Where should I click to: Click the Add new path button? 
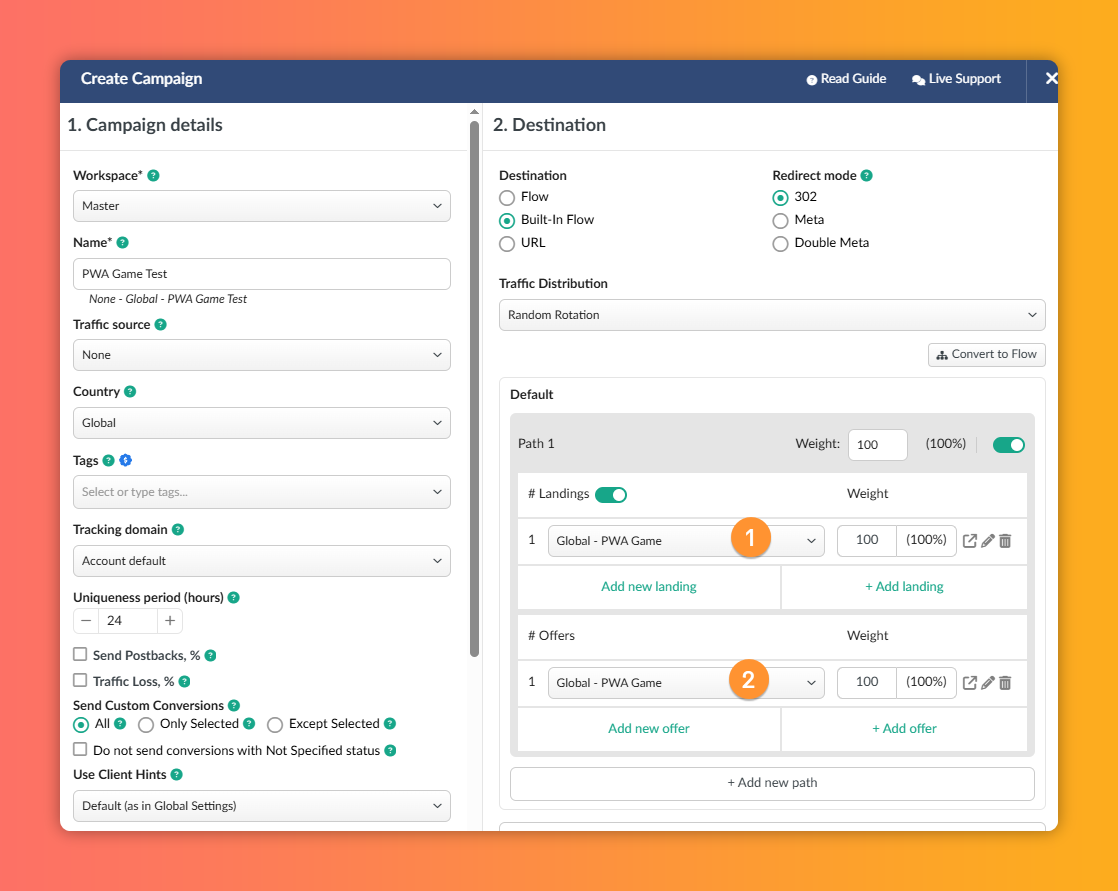[x=771, y=783]
